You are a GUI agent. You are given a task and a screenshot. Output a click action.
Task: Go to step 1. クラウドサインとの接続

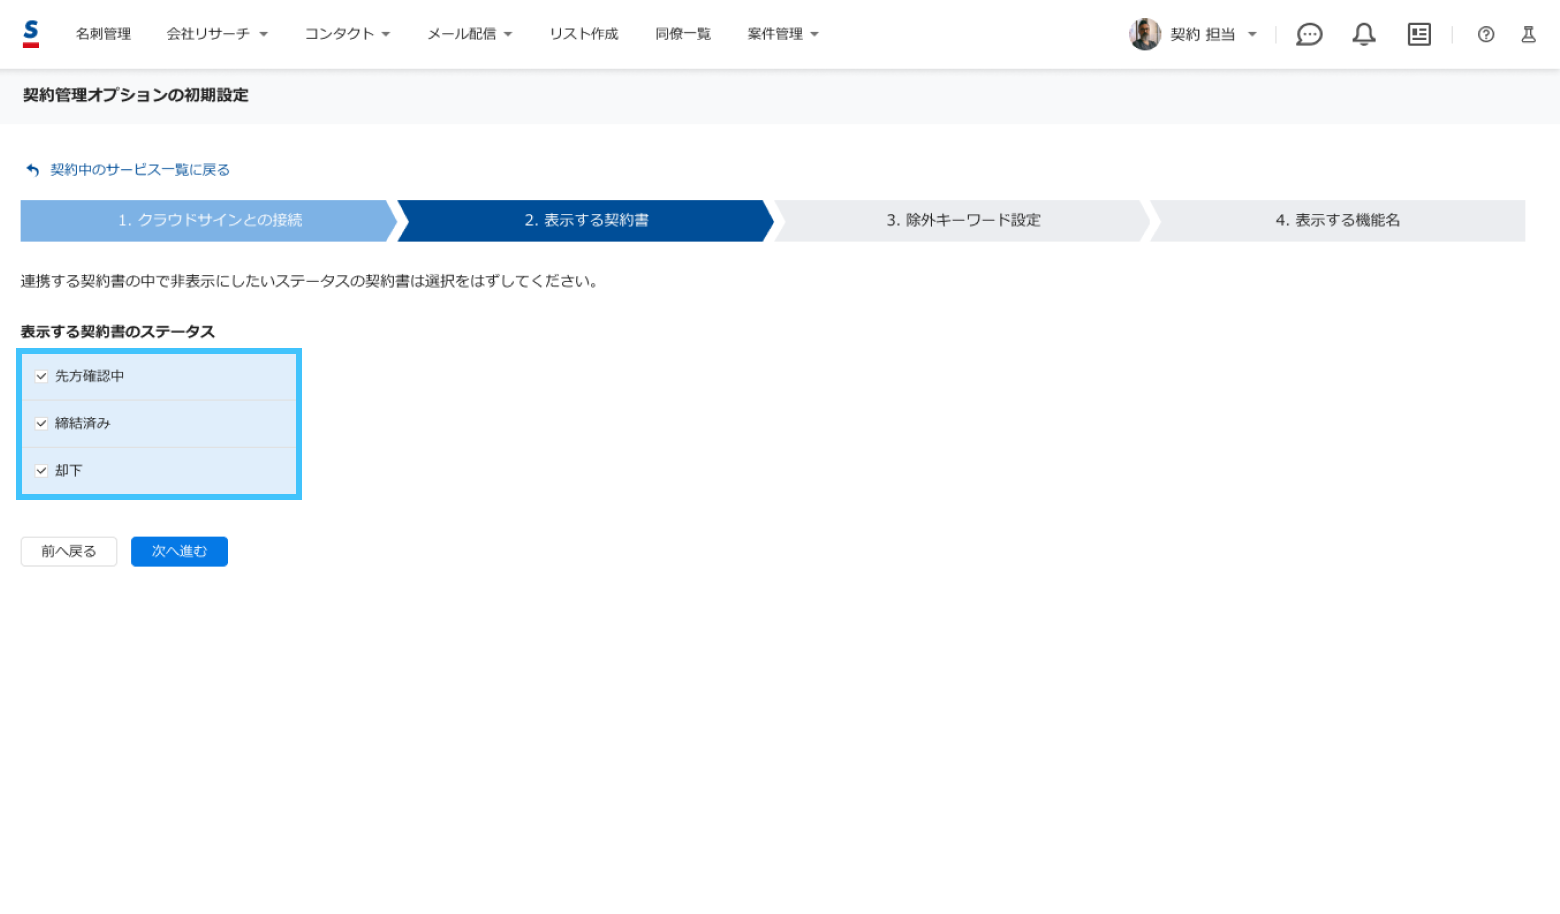209,220
